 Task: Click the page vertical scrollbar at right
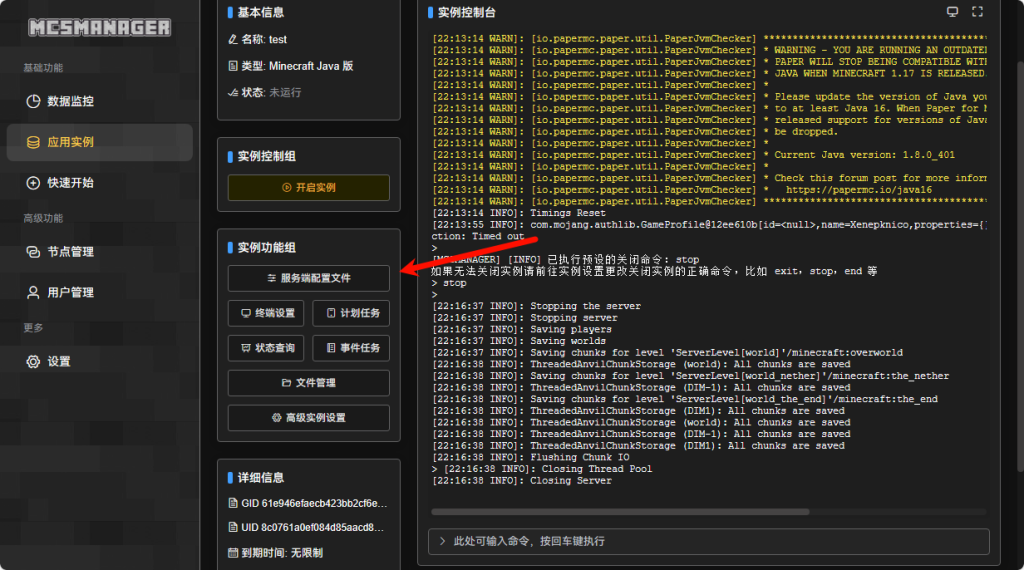pyautogui.click(x=1020, y=266)
